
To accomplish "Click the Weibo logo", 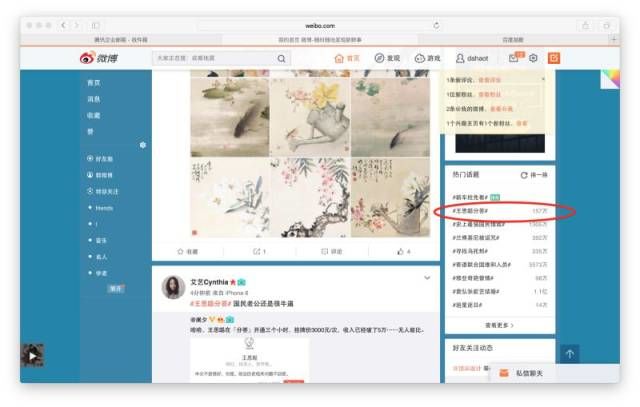I will tap(99, 58).
